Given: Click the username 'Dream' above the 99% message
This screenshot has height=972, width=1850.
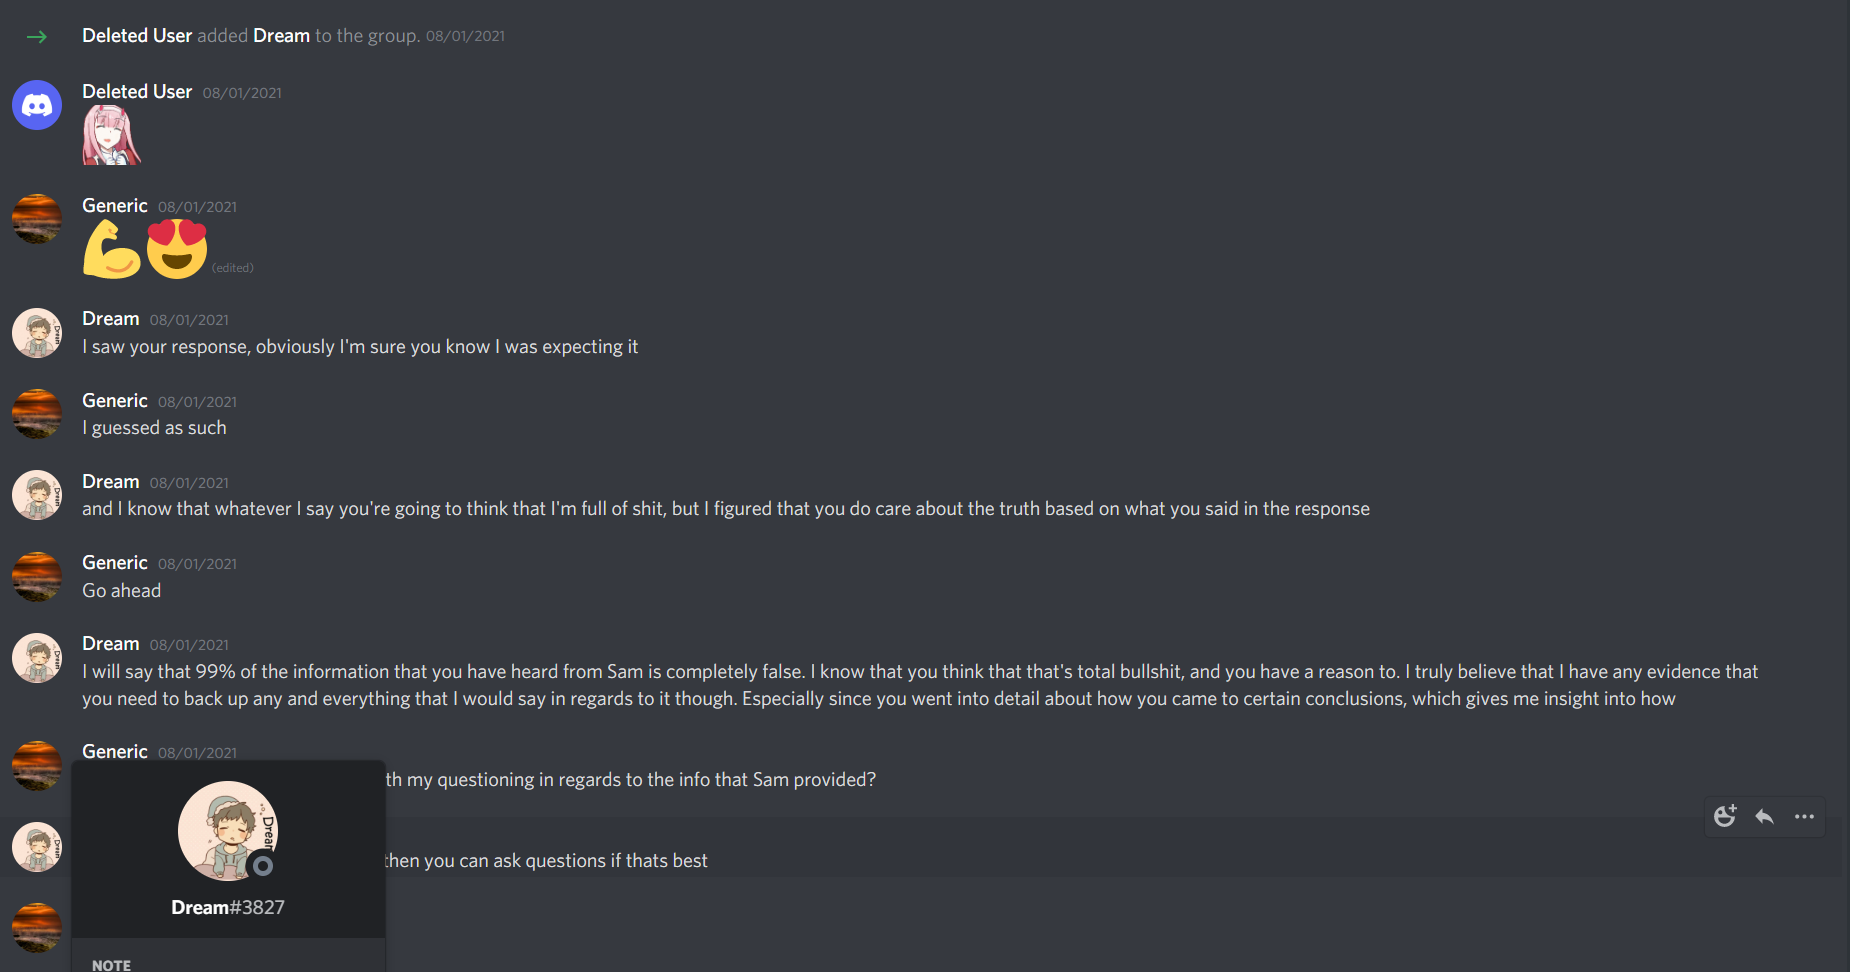Looking at the screenshot, I should [x=110, y=643].
